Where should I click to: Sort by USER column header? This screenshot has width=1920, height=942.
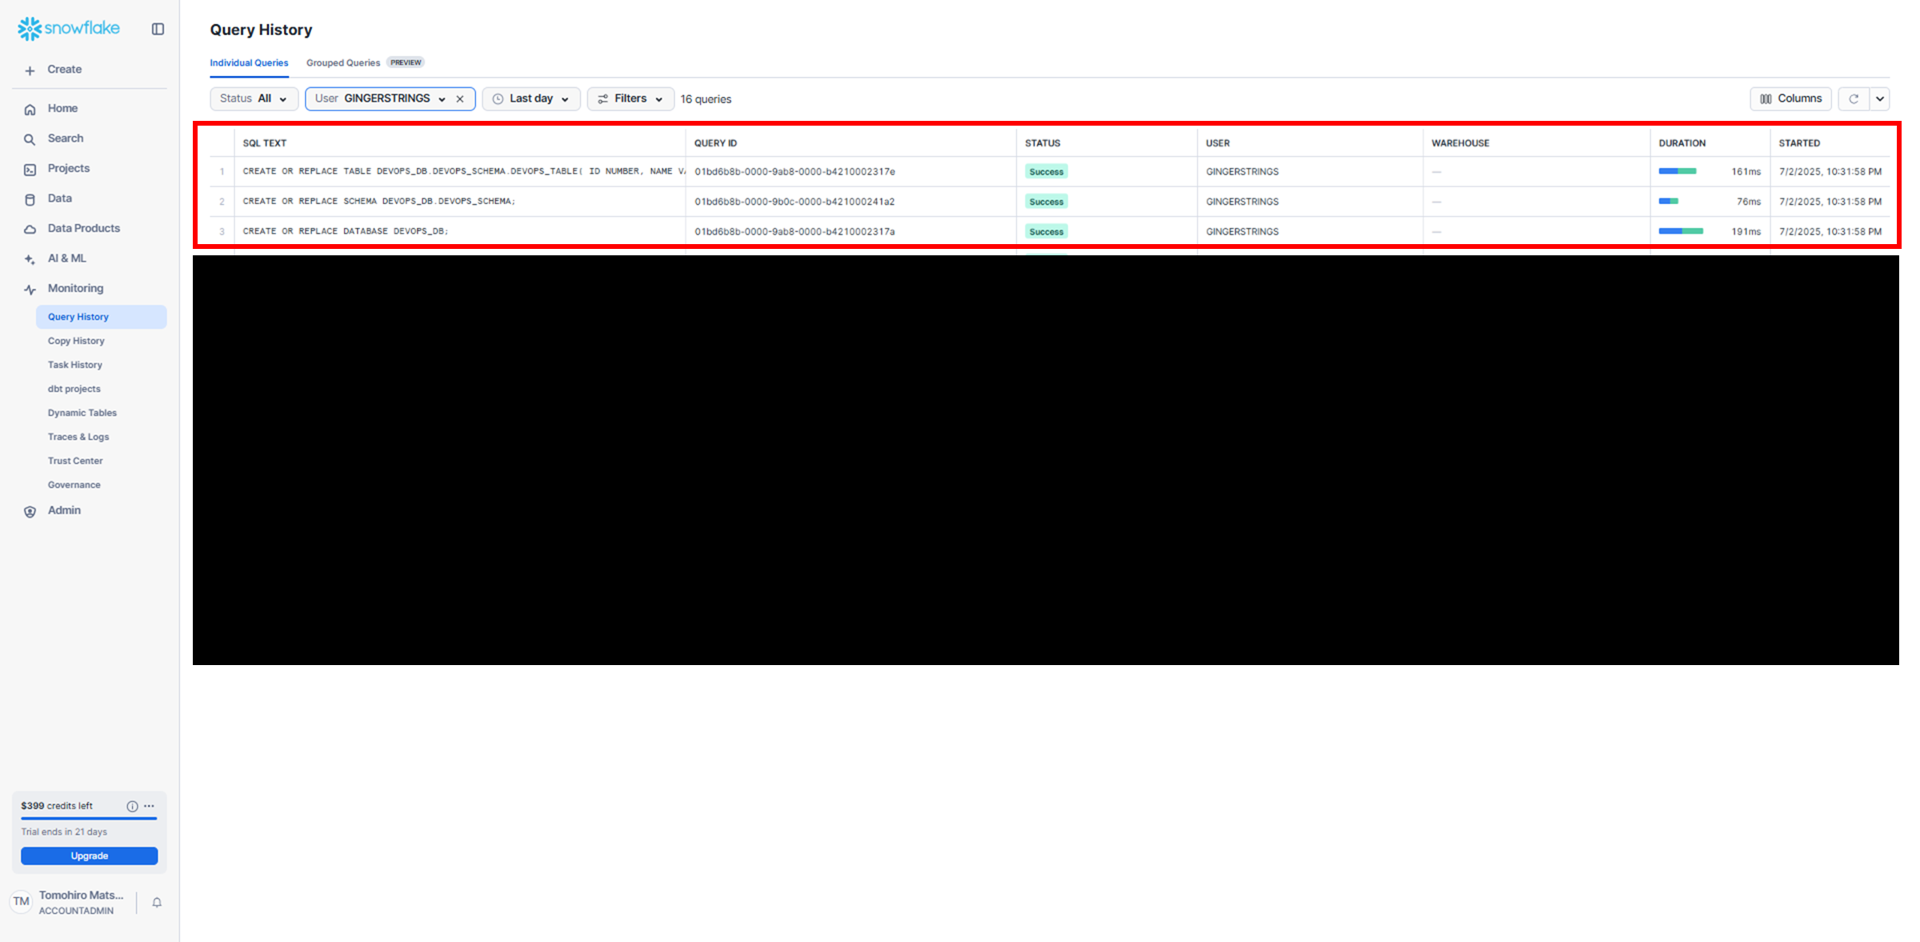(1218, 143)
